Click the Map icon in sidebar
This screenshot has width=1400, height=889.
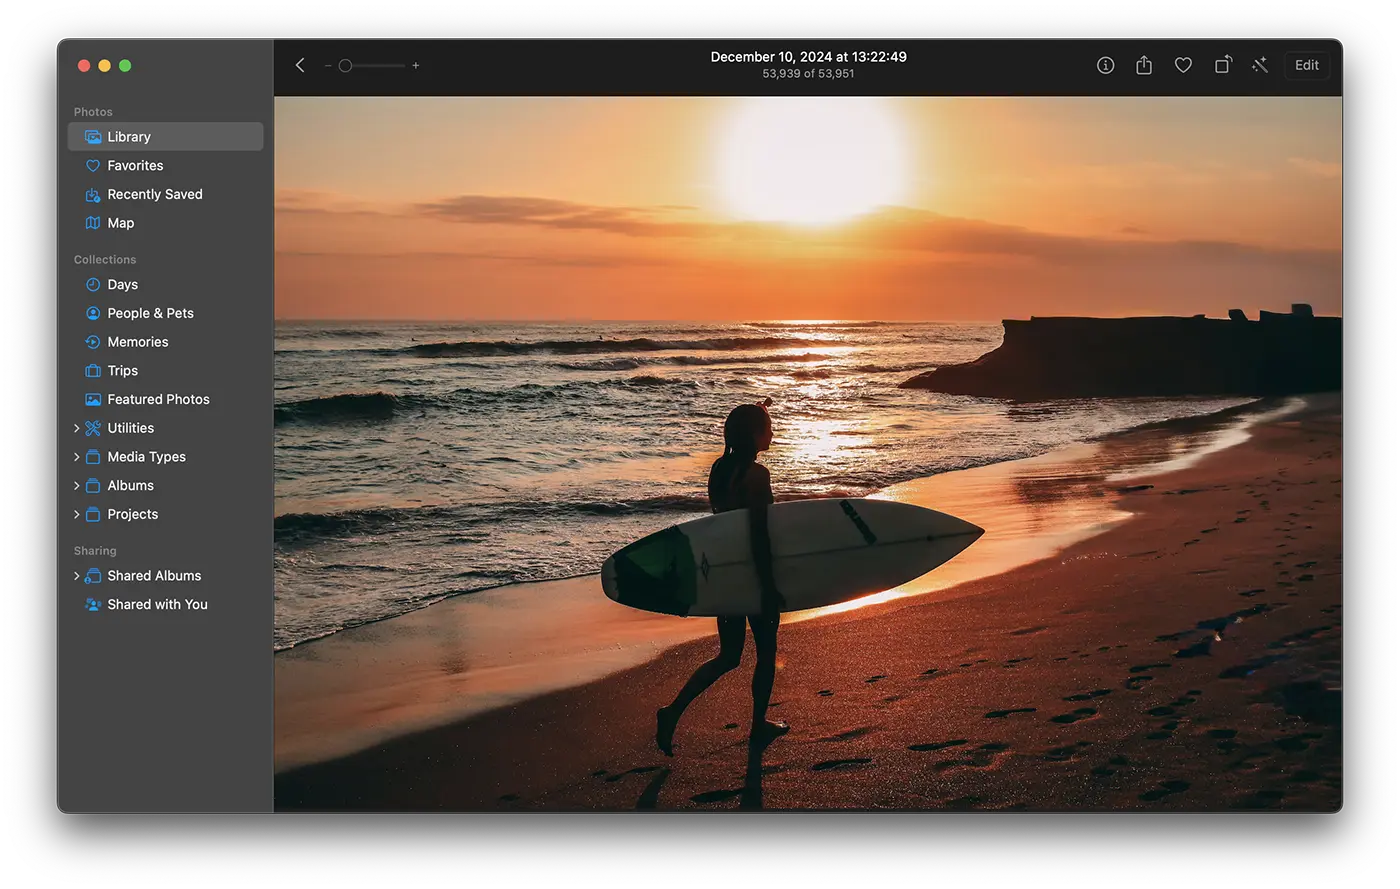pos(93,223)
